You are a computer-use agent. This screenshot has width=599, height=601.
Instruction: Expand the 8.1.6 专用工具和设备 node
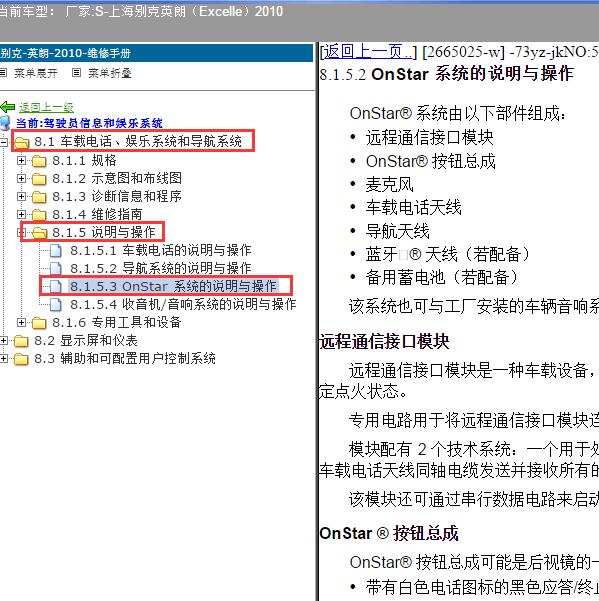21,322
